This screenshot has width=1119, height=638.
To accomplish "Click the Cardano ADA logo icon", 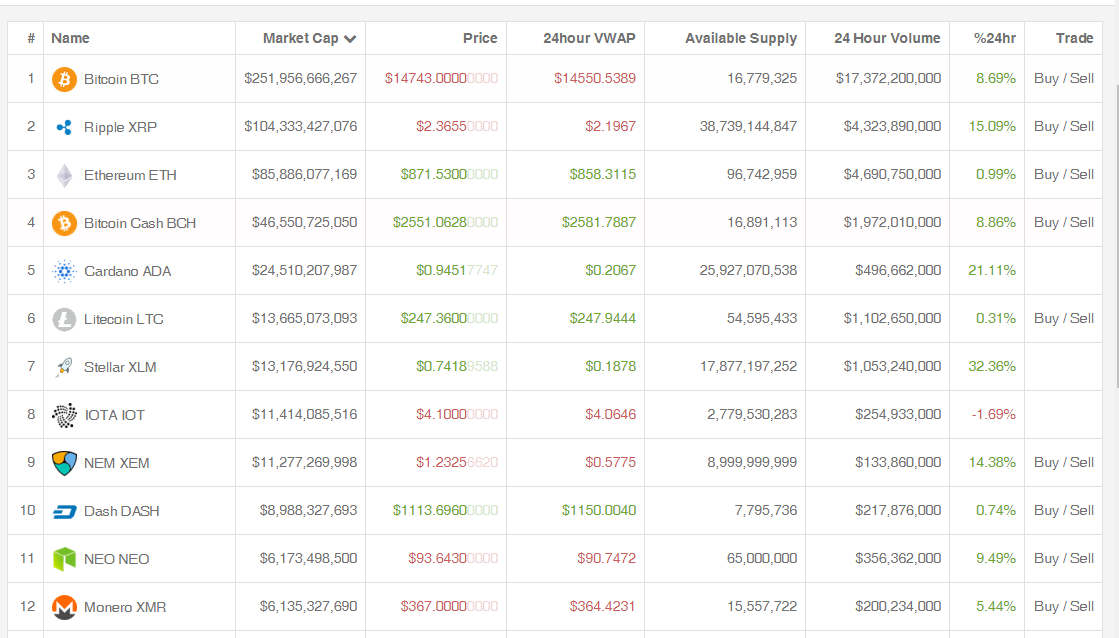I will (x=64, y=271).
